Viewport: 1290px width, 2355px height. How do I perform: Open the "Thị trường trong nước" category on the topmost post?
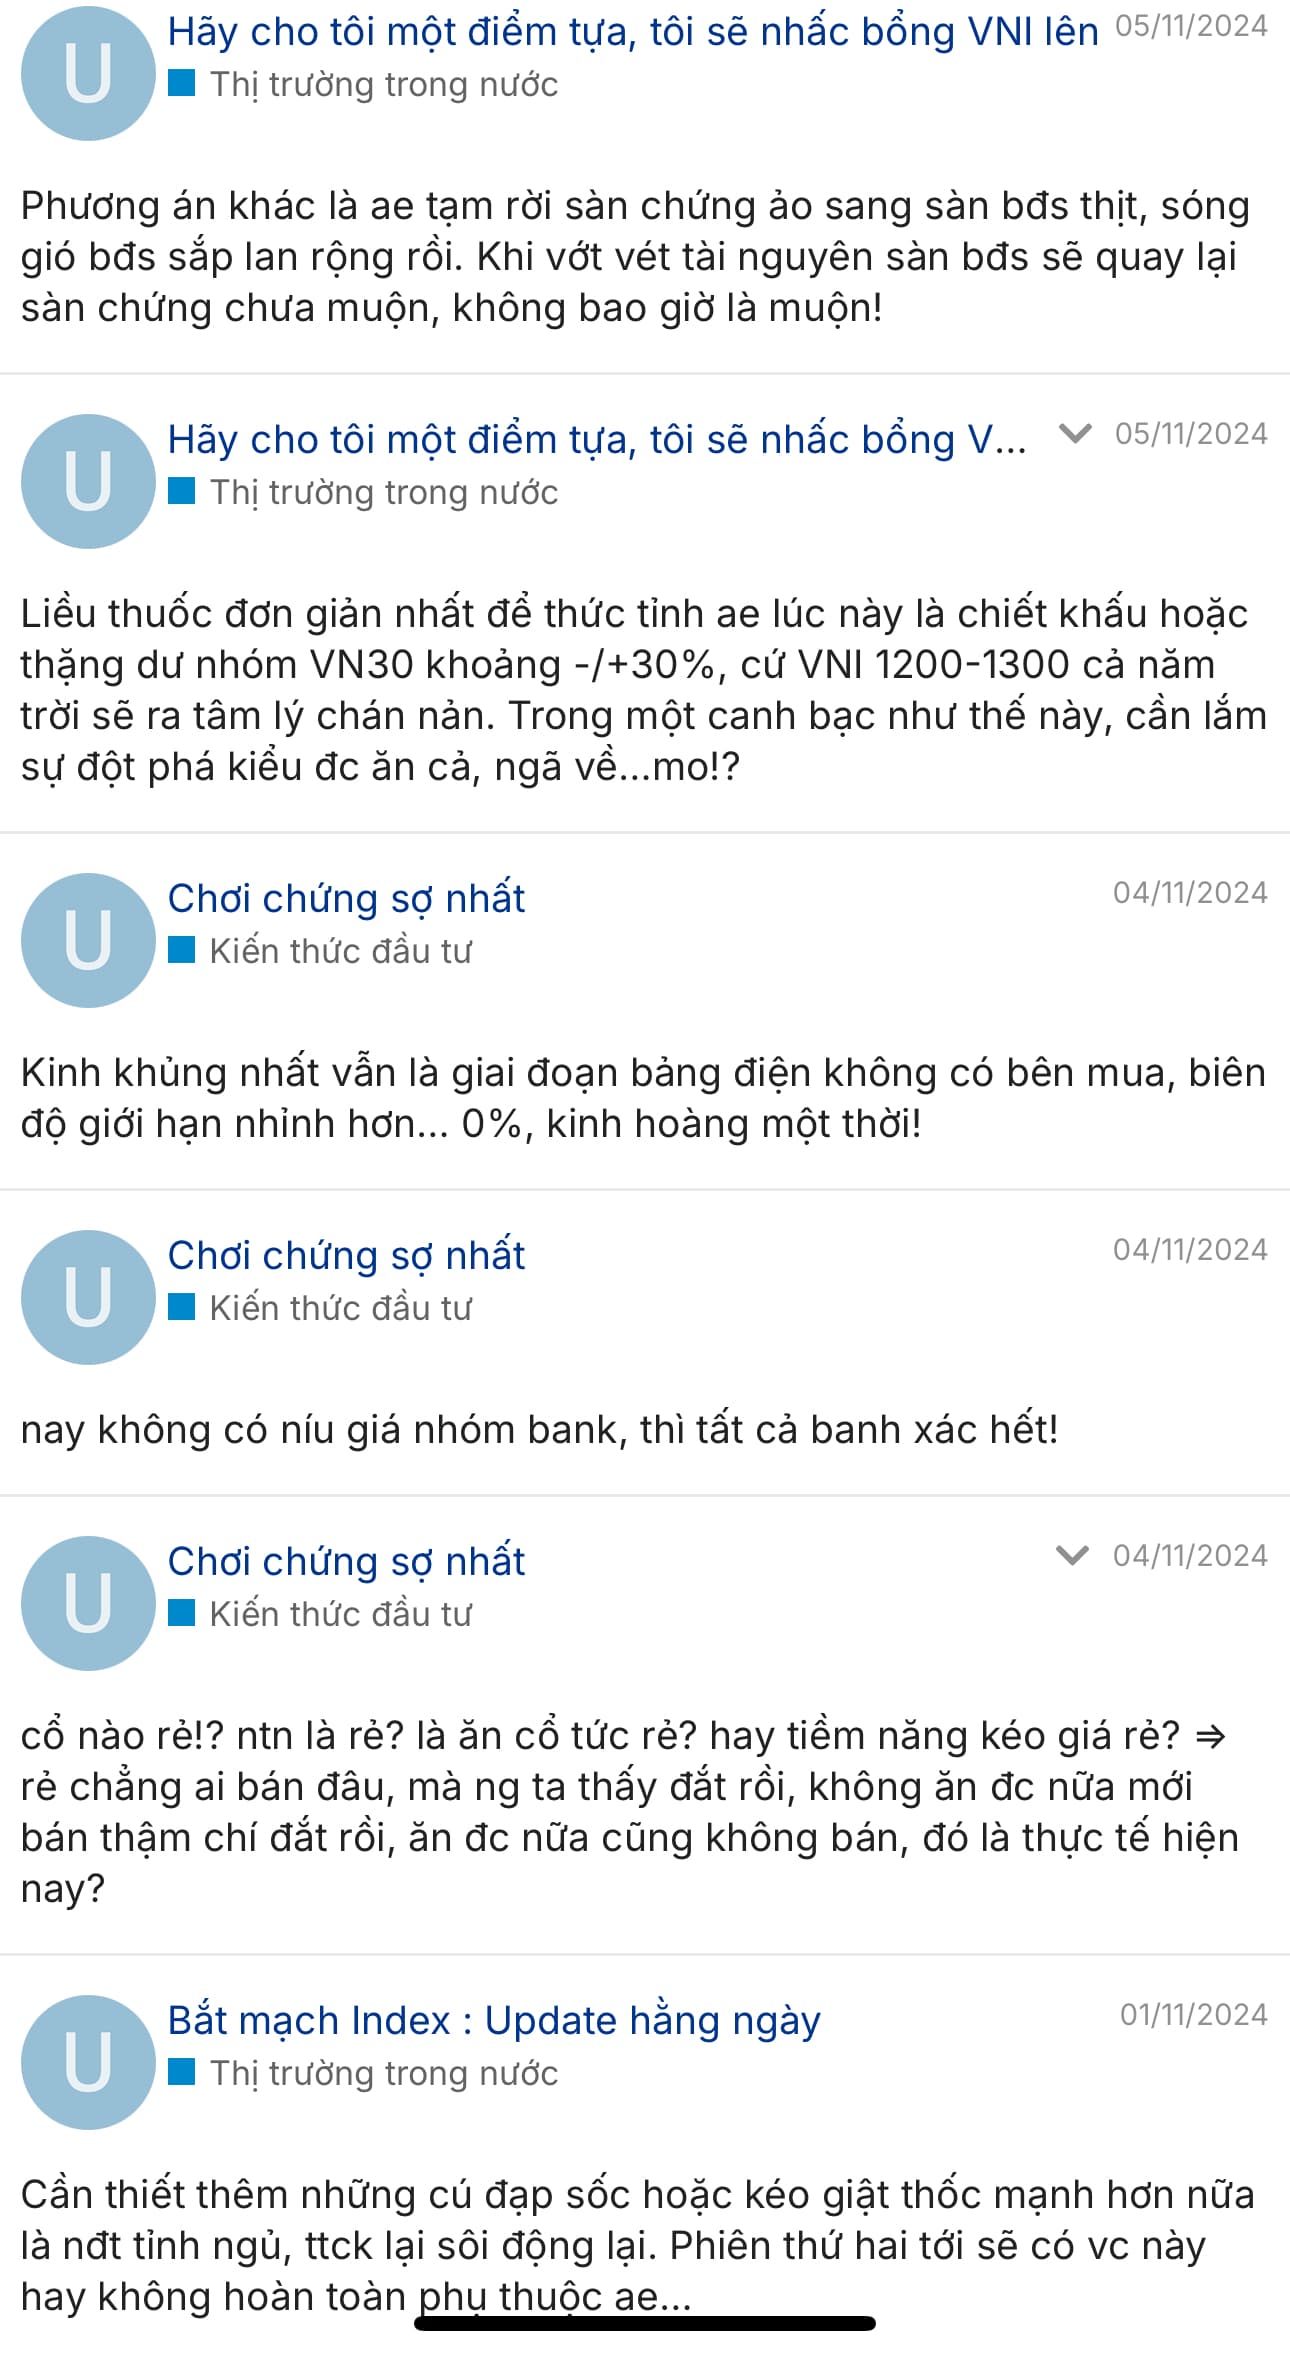pos(383,84)
